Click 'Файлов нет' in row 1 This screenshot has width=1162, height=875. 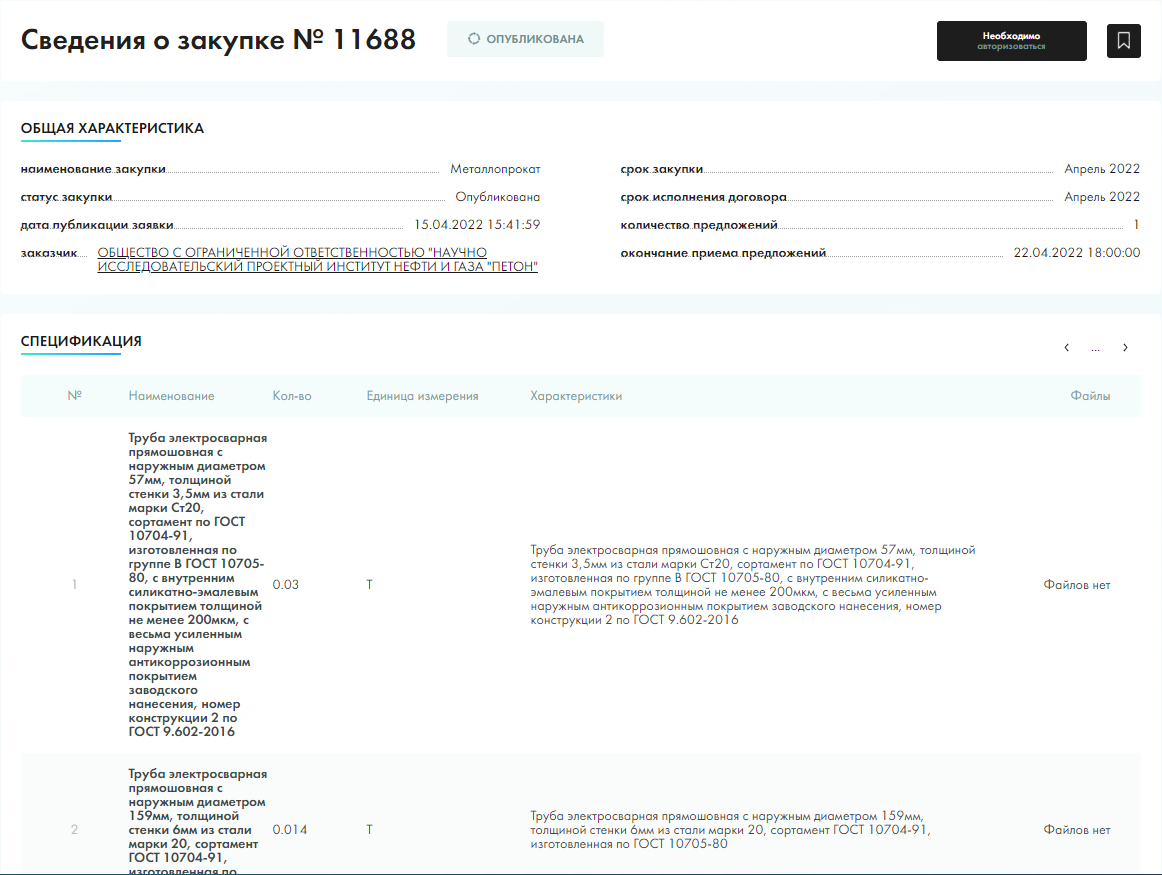(x=1077, y=585)
